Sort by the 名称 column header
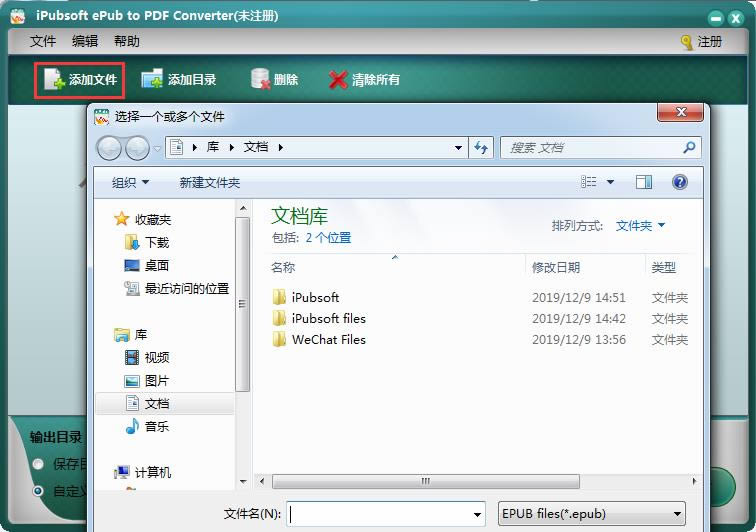Screen dimensions: 756x532 coord(283,267)
